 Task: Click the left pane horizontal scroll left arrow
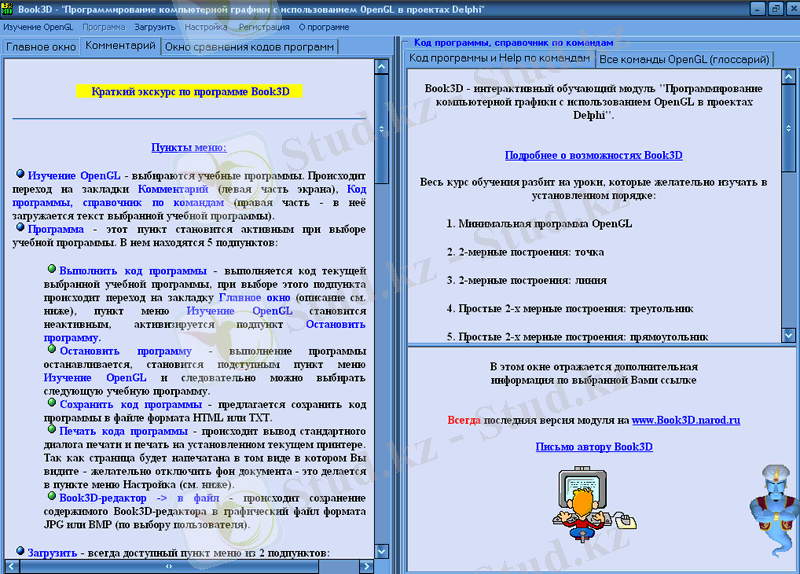(x=12, y=566)
